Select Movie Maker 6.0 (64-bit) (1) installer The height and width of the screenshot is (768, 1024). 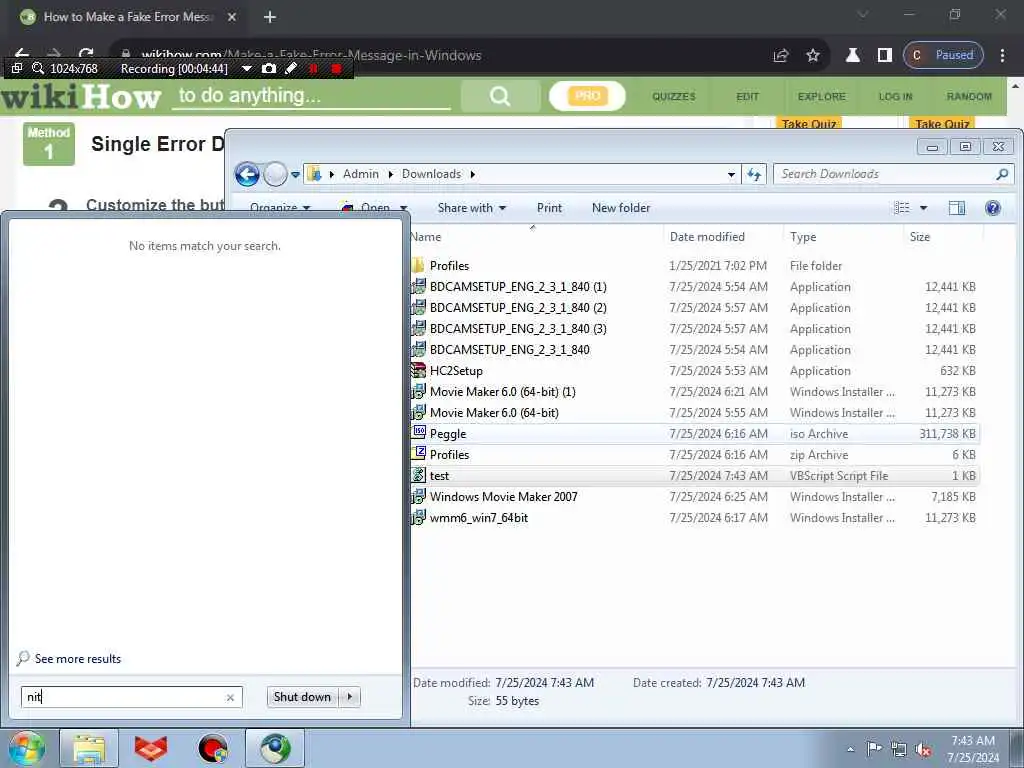pos(502,392)
